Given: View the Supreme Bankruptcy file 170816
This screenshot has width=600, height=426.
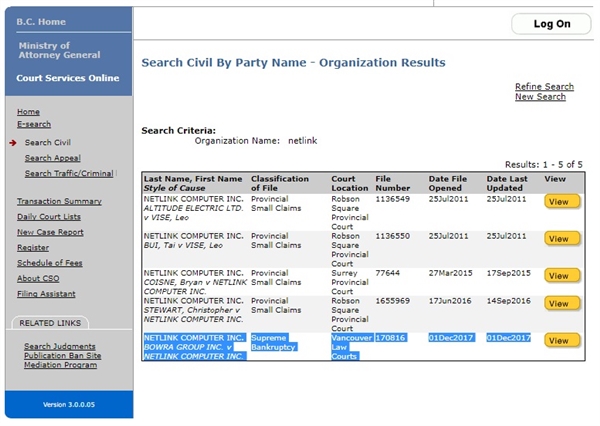Looking at the screenshot, I should tap(562, 340).
